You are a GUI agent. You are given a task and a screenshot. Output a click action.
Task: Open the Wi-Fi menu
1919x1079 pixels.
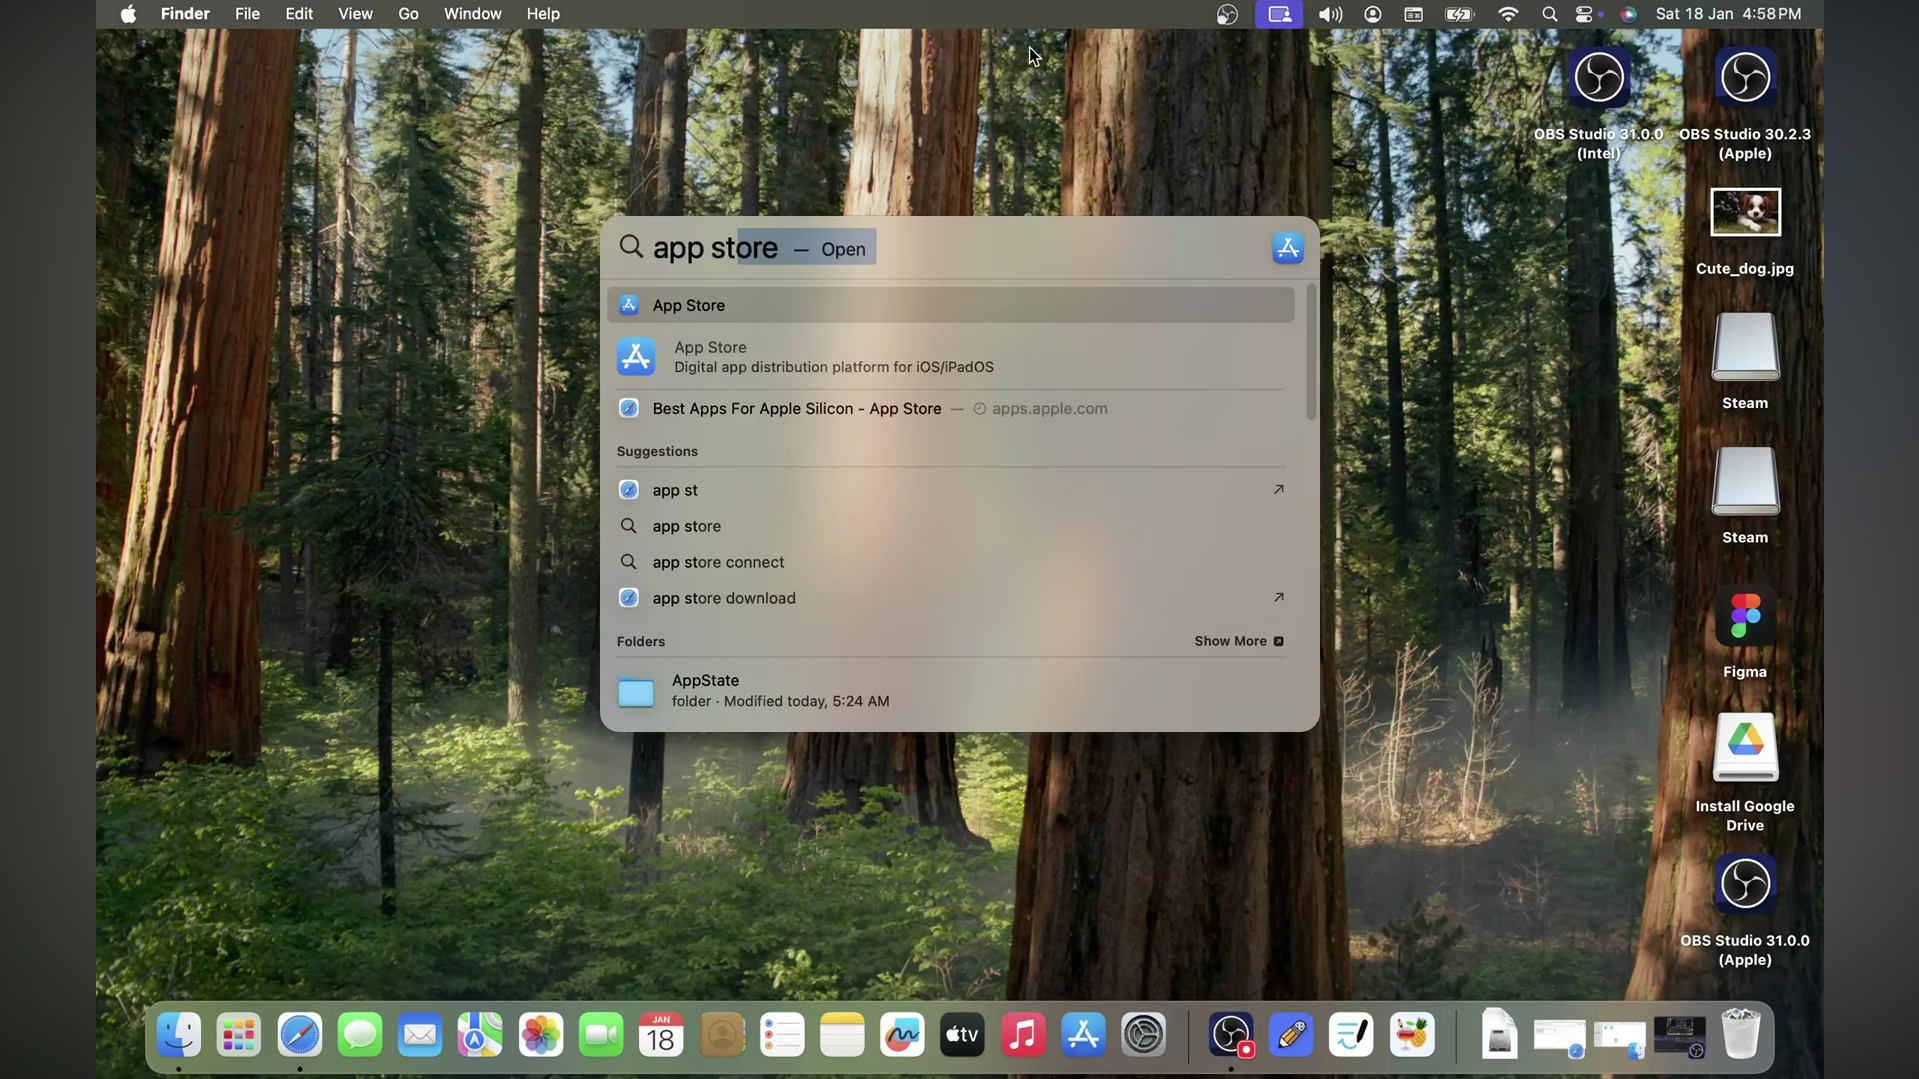pos(1508,14)
